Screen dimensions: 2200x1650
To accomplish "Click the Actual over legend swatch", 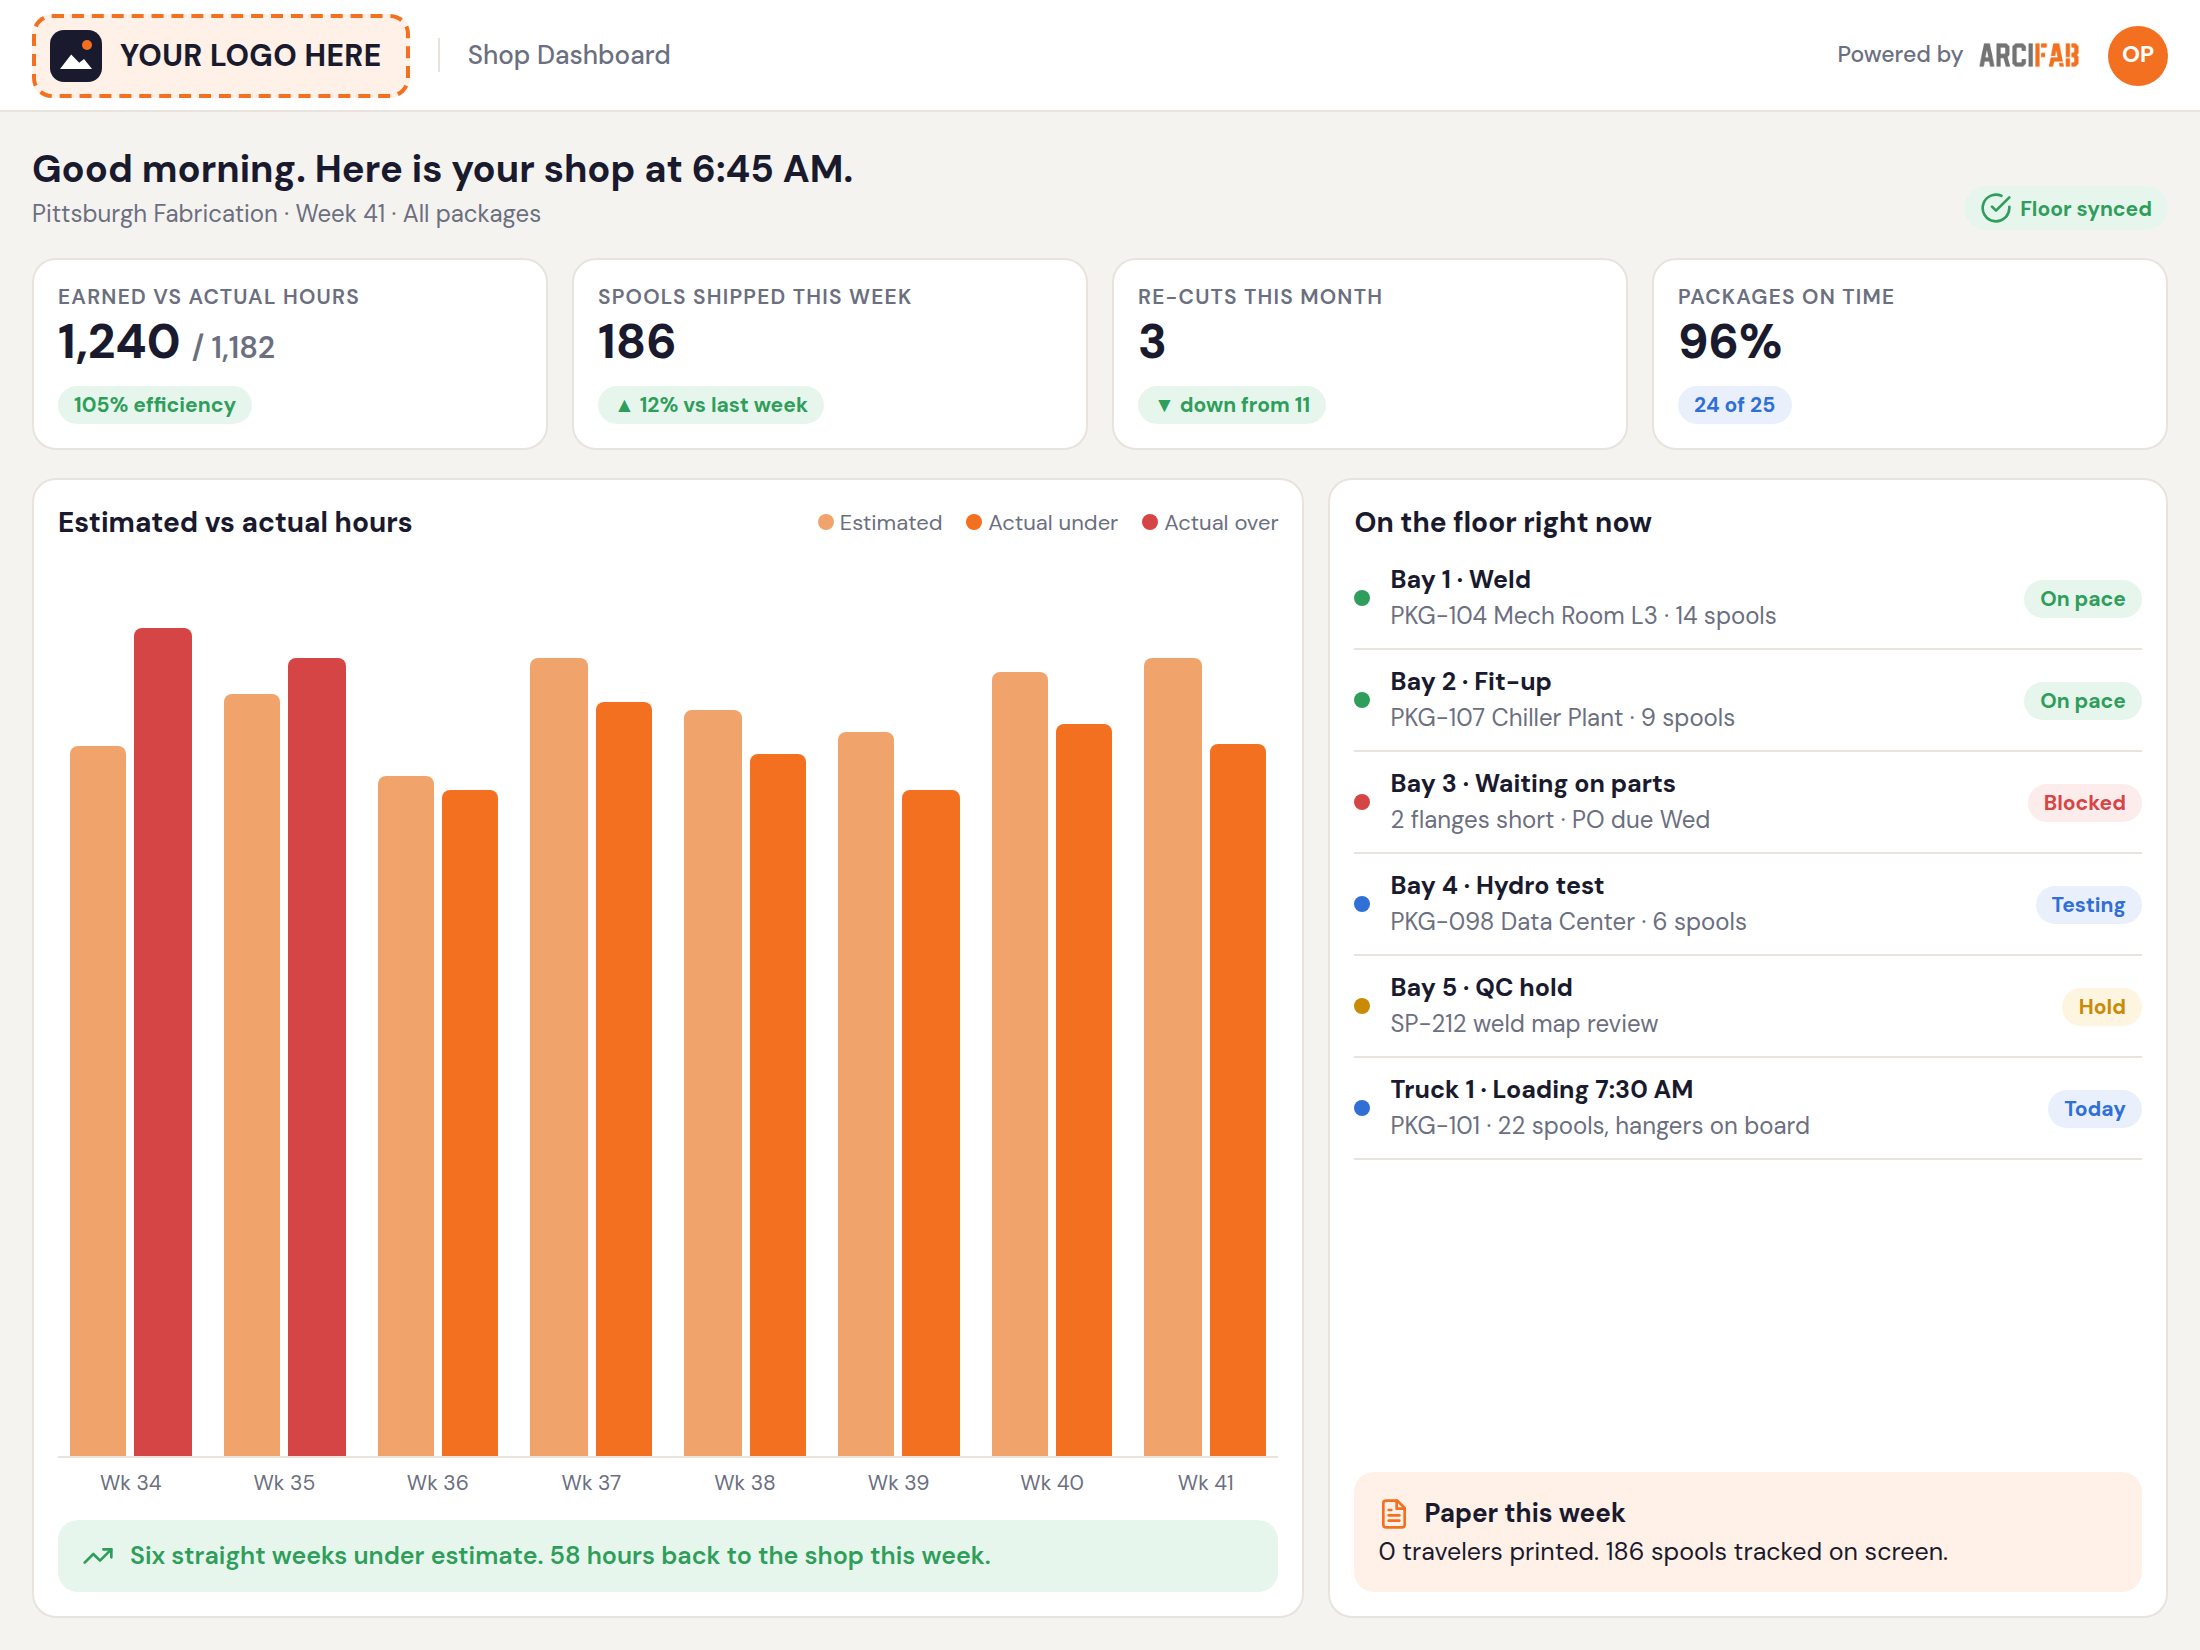I will 1149,522.
